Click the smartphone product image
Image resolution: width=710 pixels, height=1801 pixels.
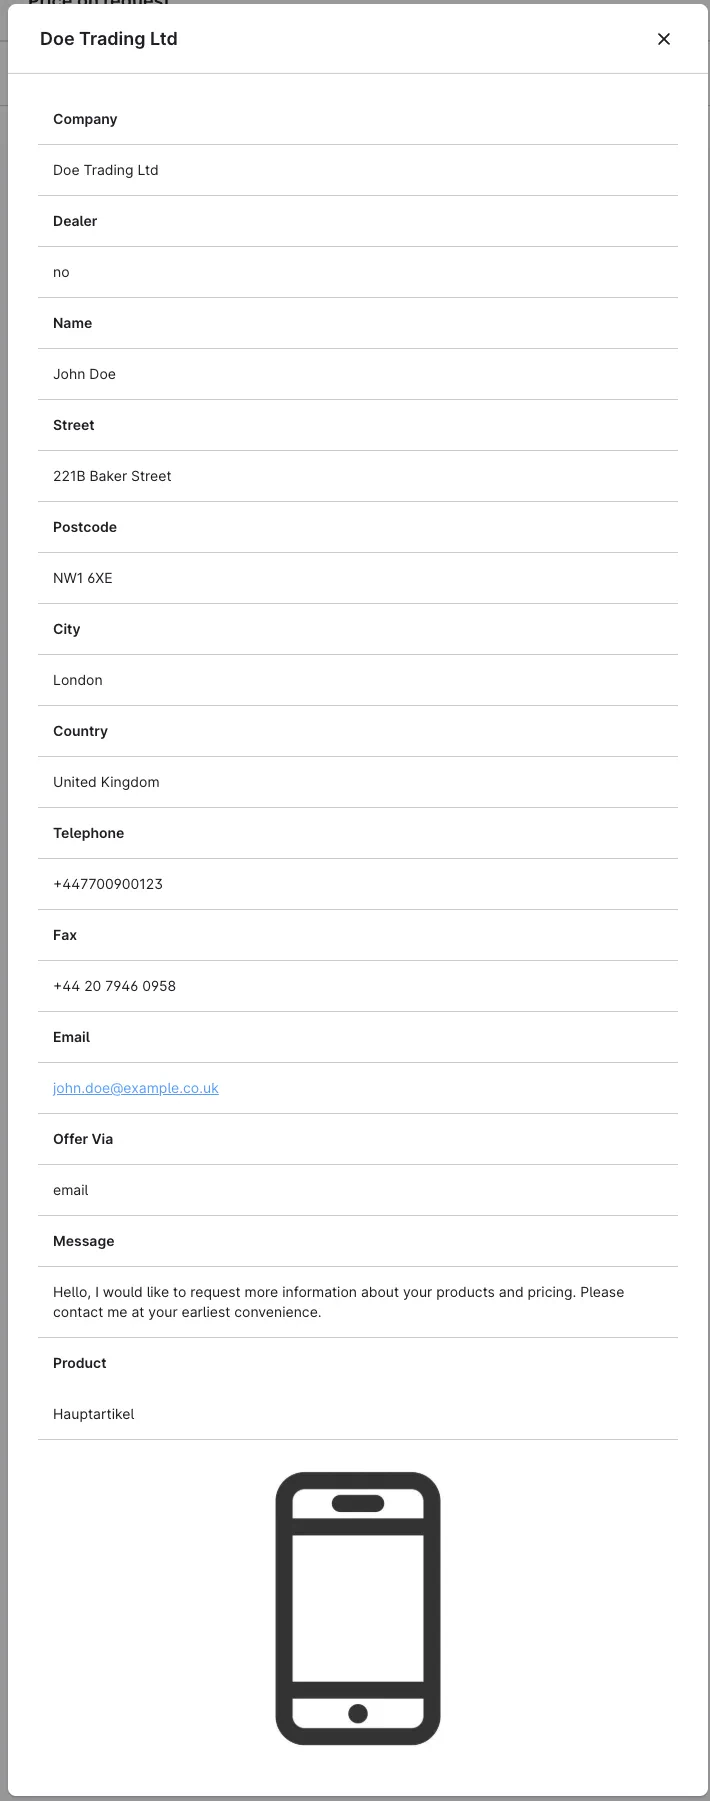click(358, 1608)
